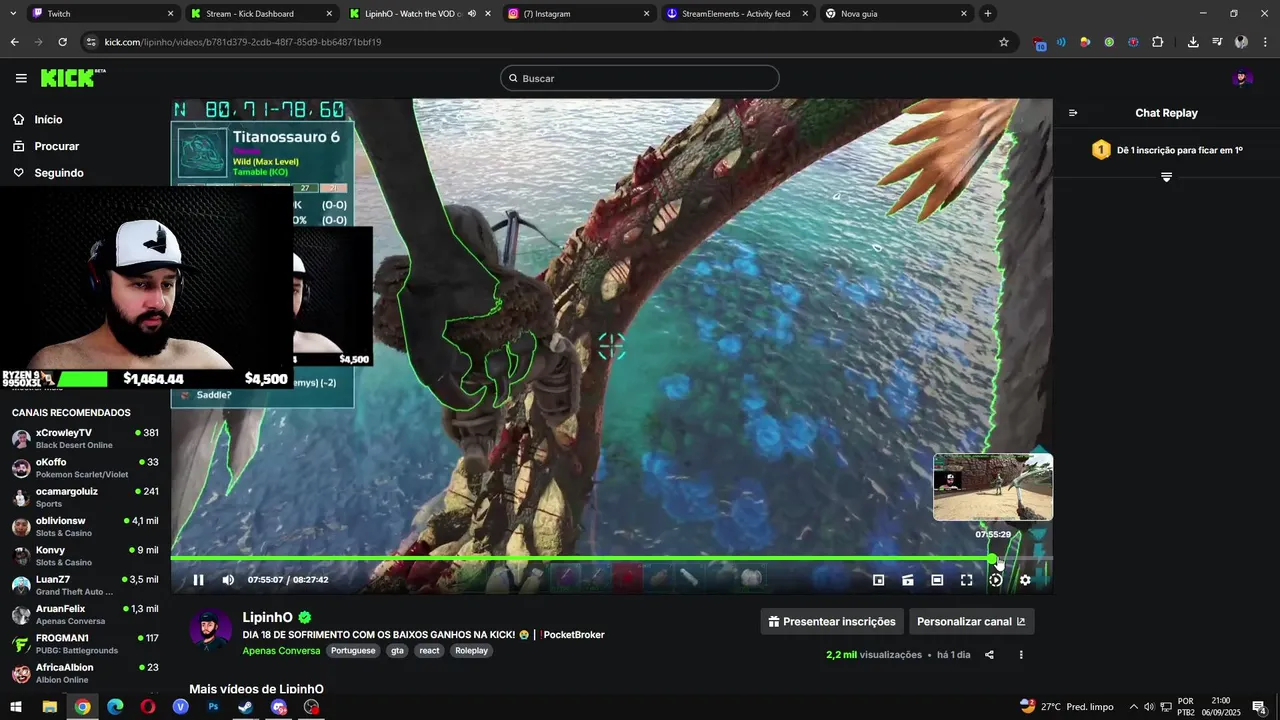Enable picture-in-picture mini player
This screenshot has width=1280, height=720.
tap(879, 580)
